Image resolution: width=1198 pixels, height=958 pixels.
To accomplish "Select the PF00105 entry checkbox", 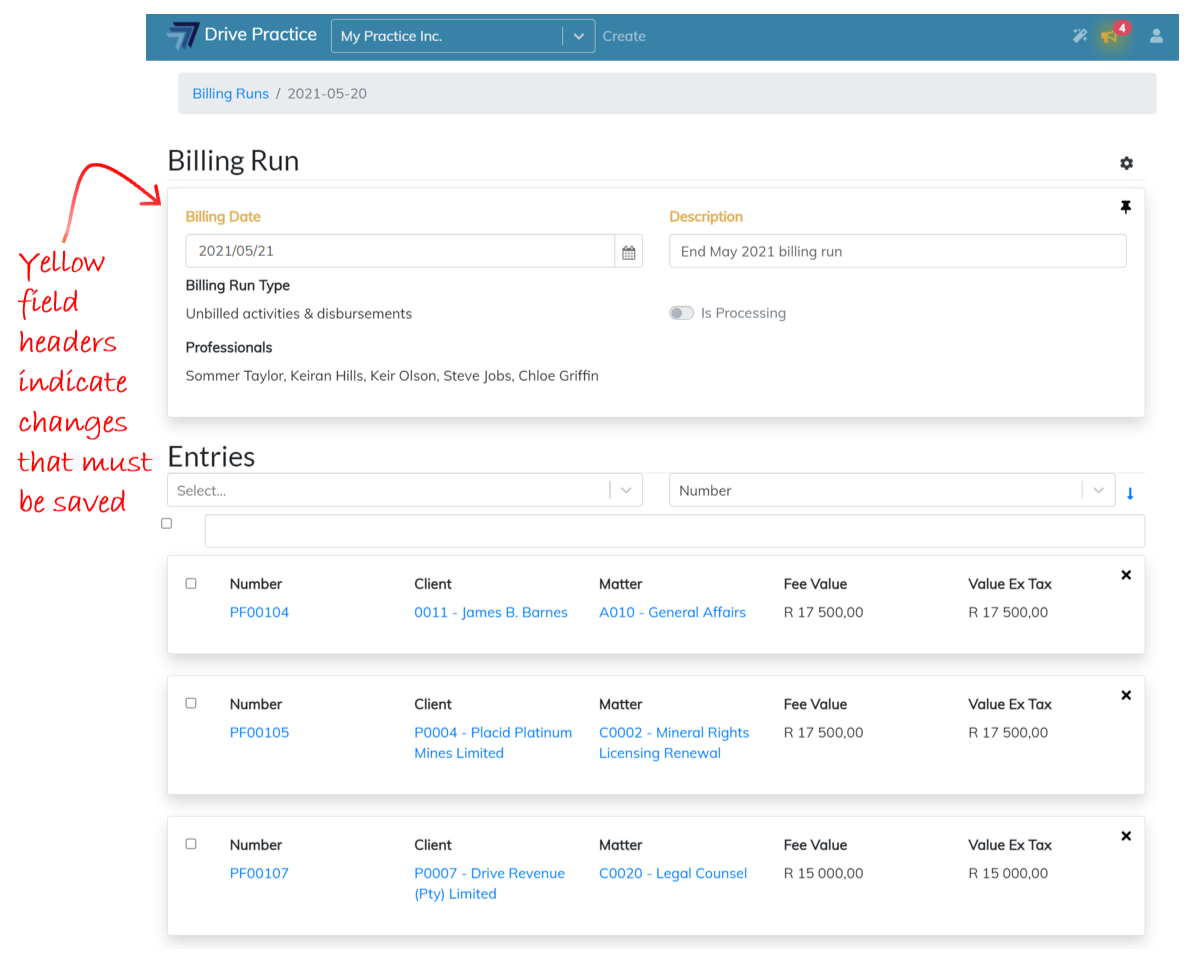I will [191, 703].
